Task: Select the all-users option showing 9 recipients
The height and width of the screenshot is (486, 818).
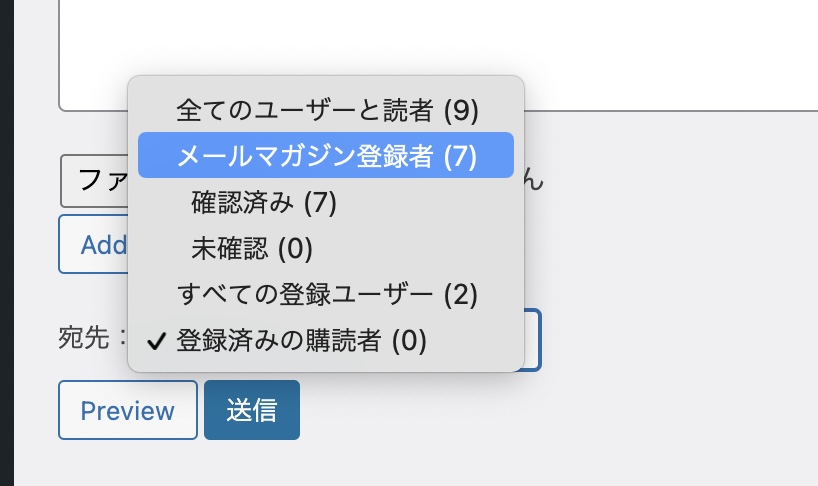Action: pyautogui.click(x=326, y=109)
